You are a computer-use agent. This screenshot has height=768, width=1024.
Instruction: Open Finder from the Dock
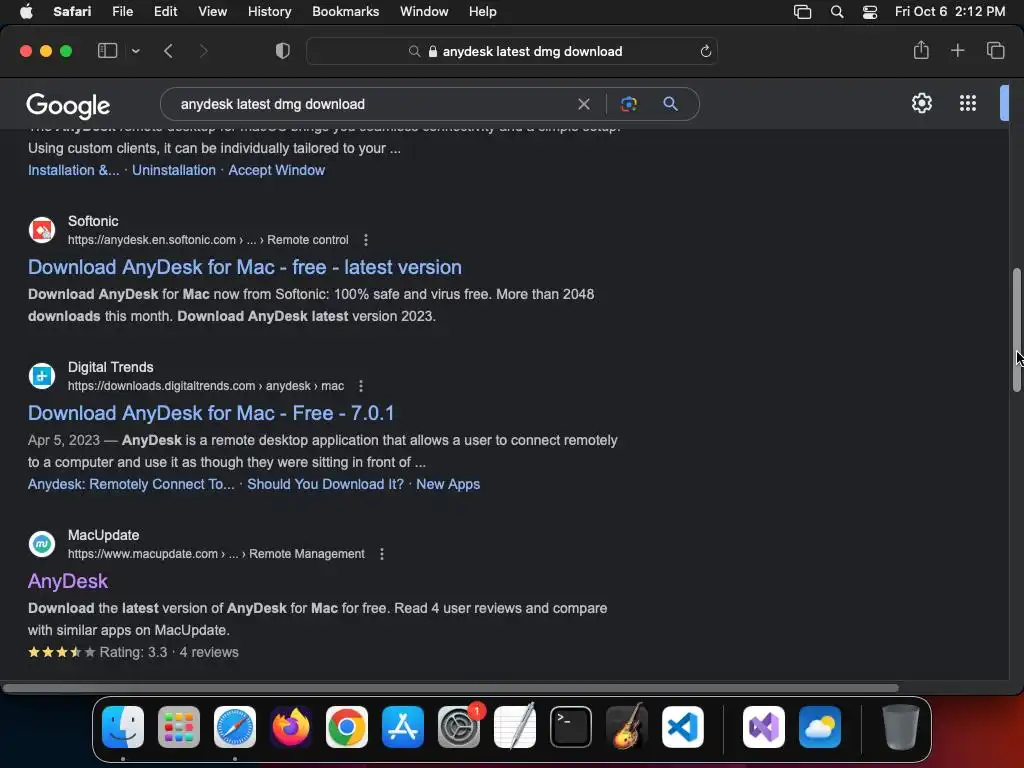click(123, 727)
